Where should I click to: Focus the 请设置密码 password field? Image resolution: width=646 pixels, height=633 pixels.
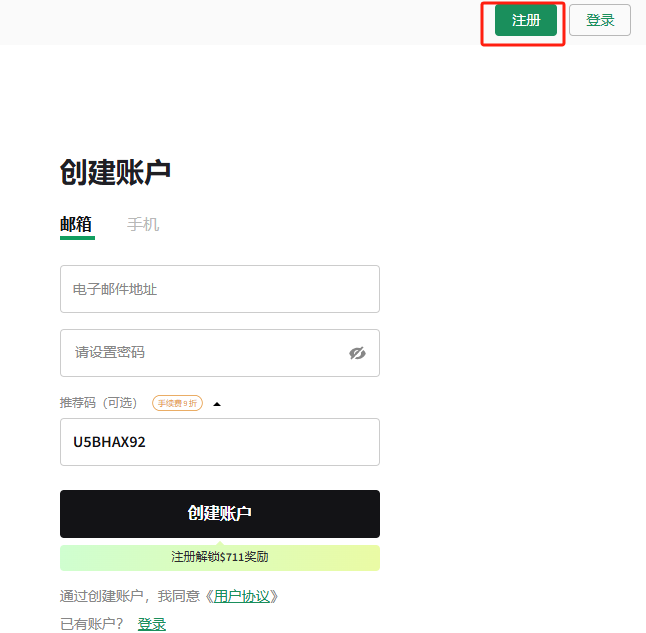(x=200, y=353)
